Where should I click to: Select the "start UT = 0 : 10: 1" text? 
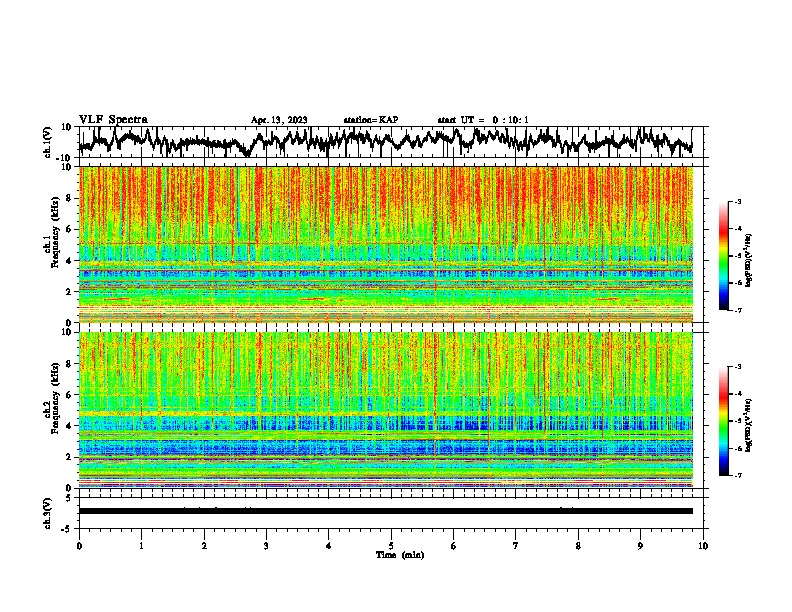point(483,120)
